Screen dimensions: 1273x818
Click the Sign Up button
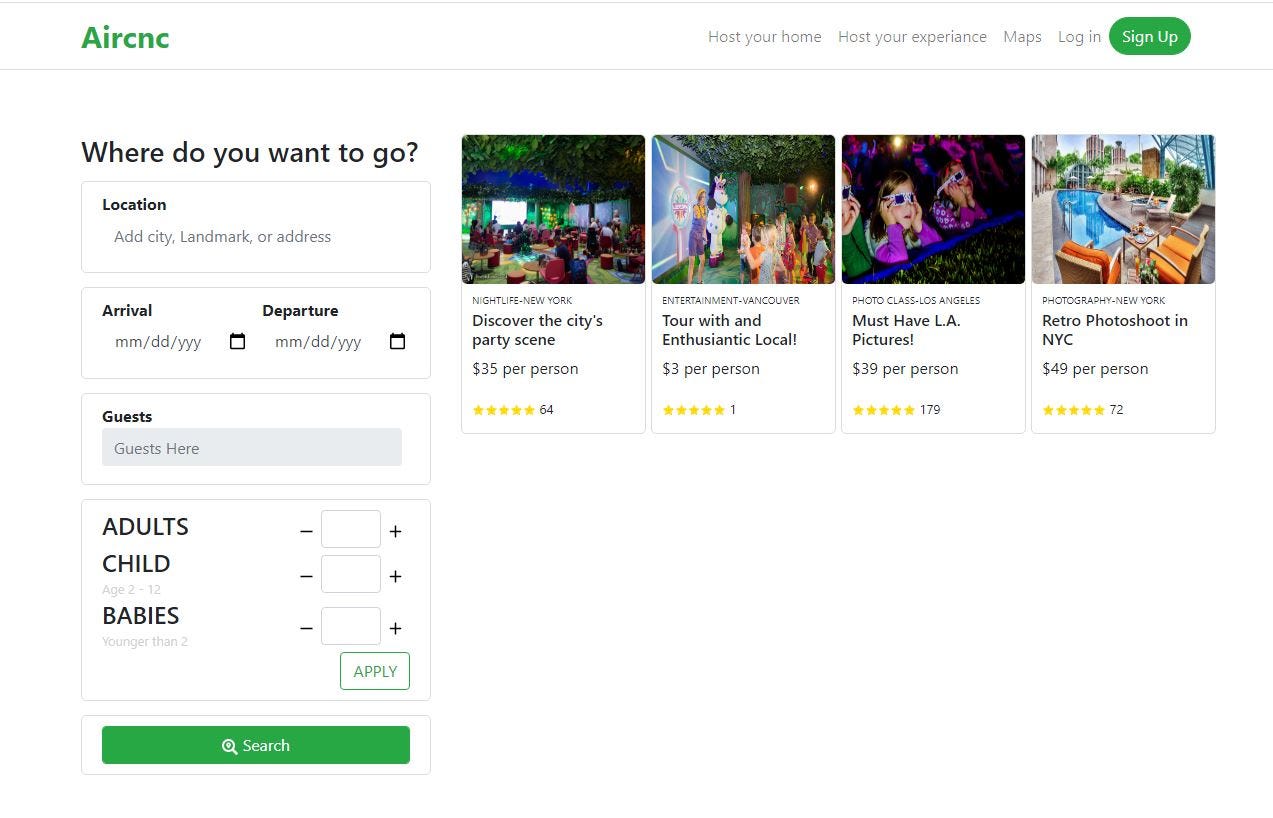(1149, 36)
